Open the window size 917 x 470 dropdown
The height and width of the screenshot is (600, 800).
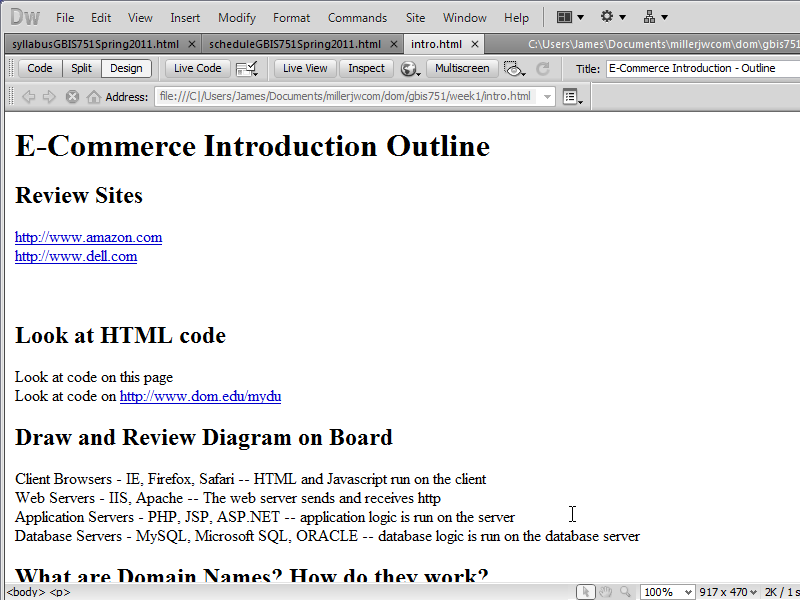coord(729,592)
